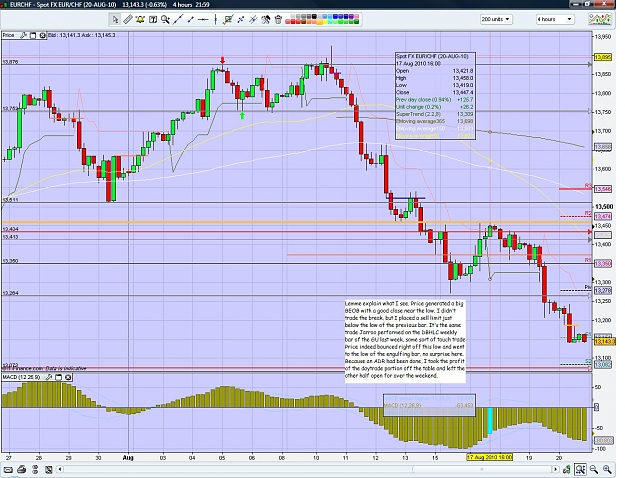Click the 13,264 horizontal level label
This screenshot has width=625, height=478.
[10, 293]
